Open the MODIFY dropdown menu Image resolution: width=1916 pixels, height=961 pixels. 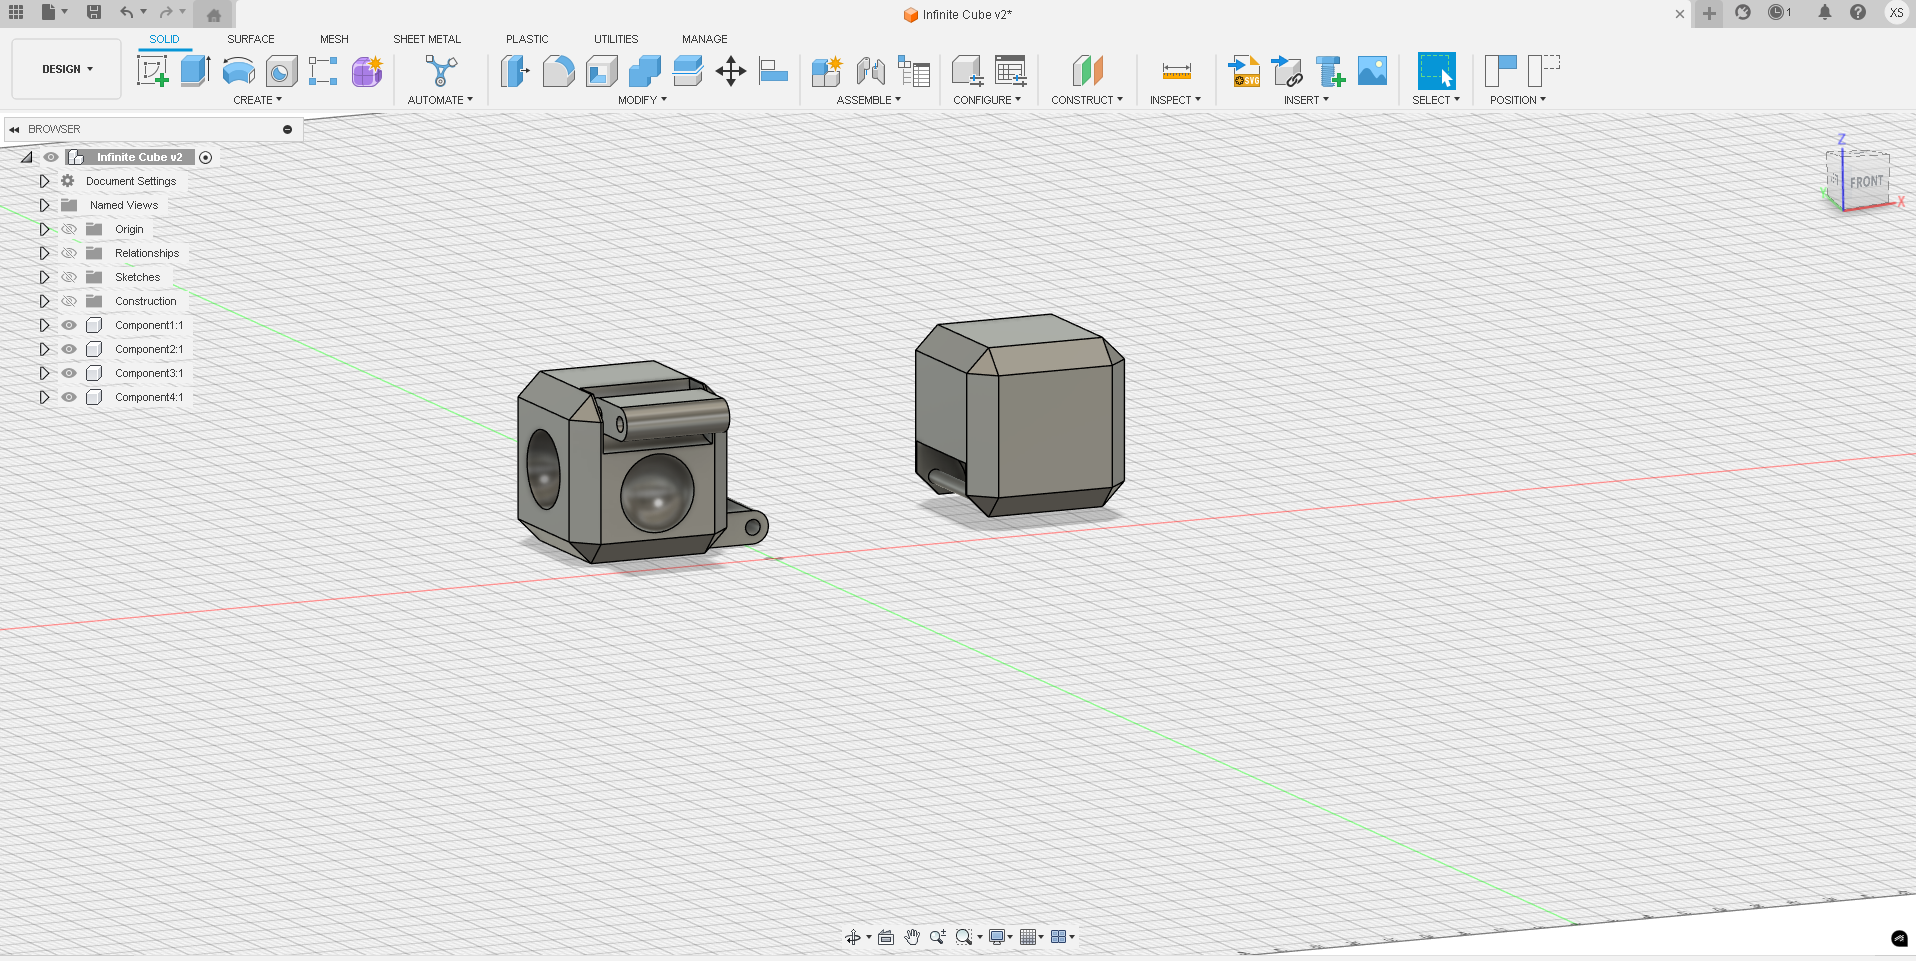[x=642, y=100]
